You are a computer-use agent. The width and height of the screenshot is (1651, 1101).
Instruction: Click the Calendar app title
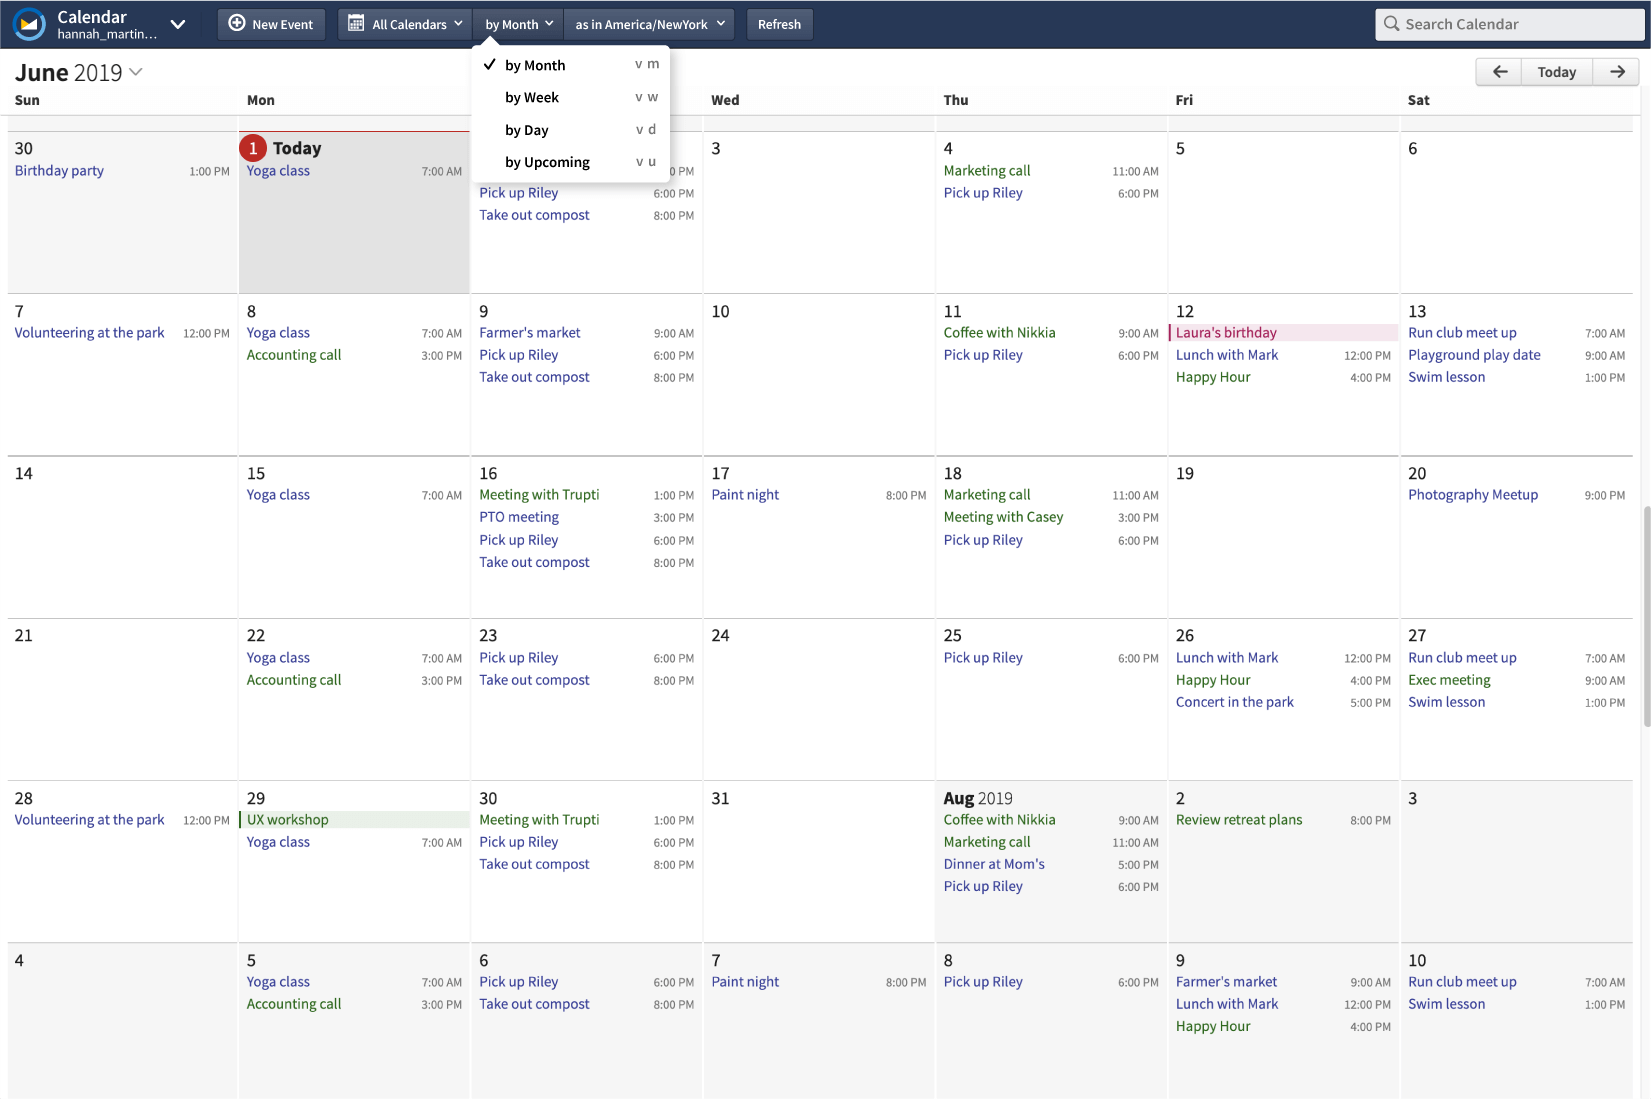(x=92, y=16)
